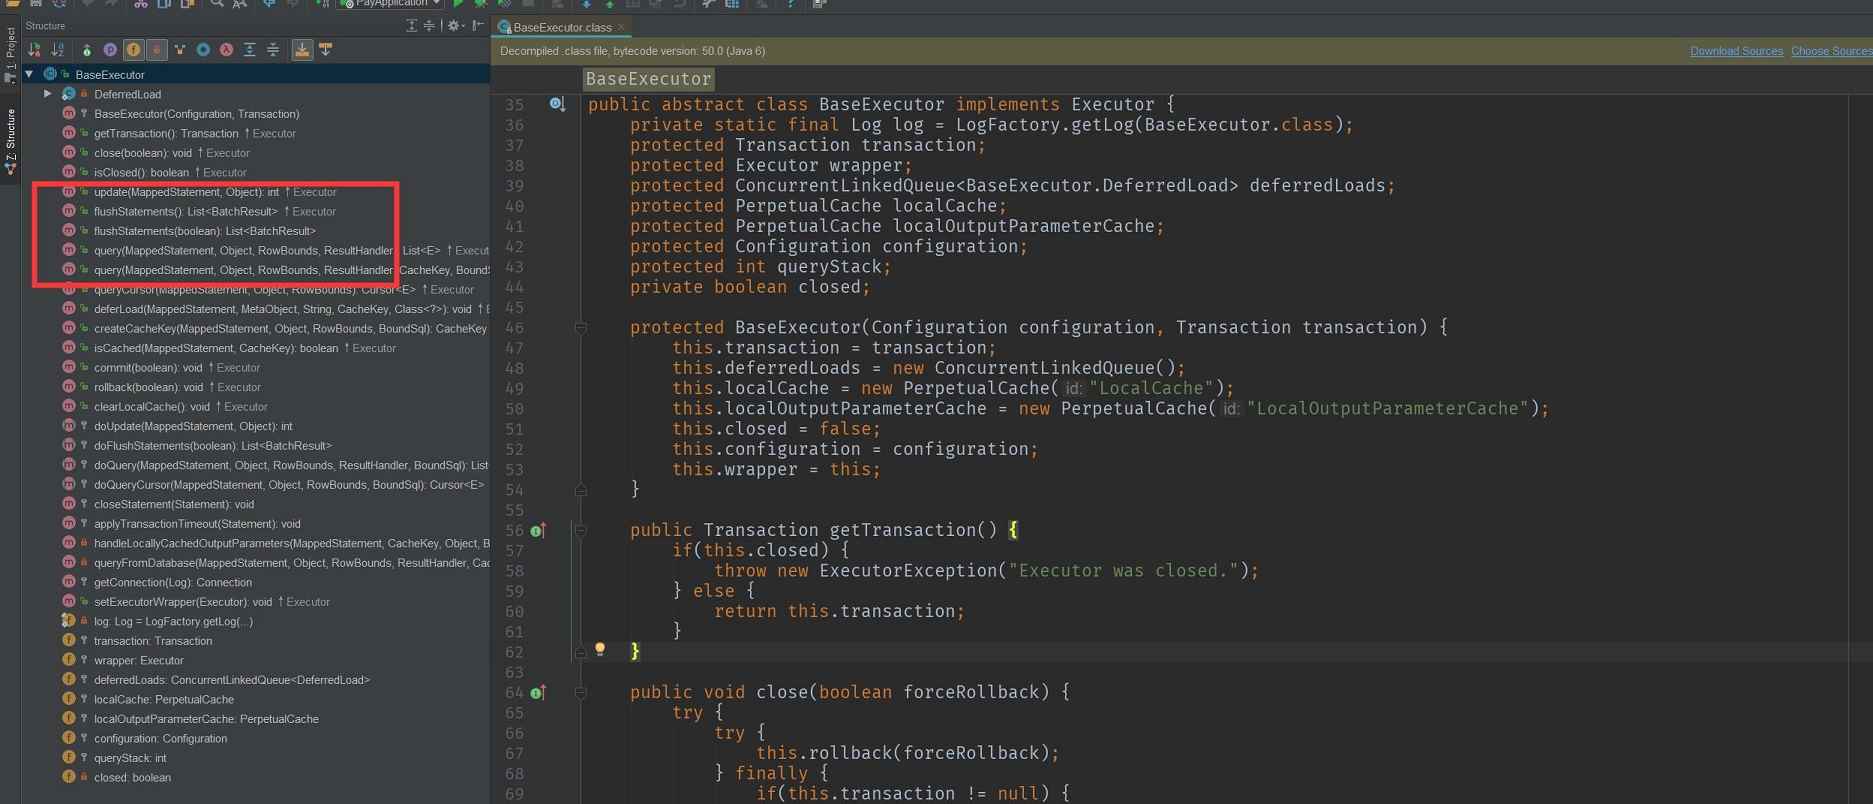Image resolution: width=1873 pixels, height=804 pixels.
Task: Close the BaseExecutor.class tab
Action: [x=621, y=27]
